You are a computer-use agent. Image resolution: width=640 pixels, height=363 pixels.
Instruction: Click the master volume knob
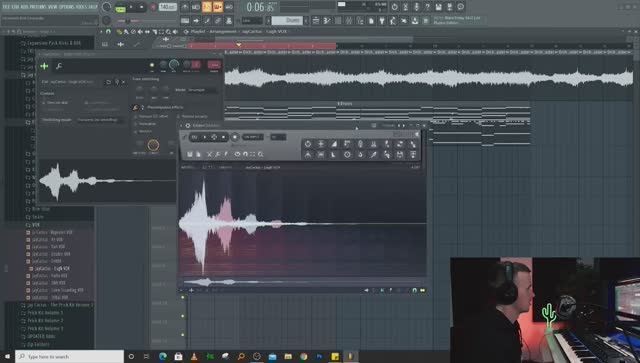coord(107,7)
